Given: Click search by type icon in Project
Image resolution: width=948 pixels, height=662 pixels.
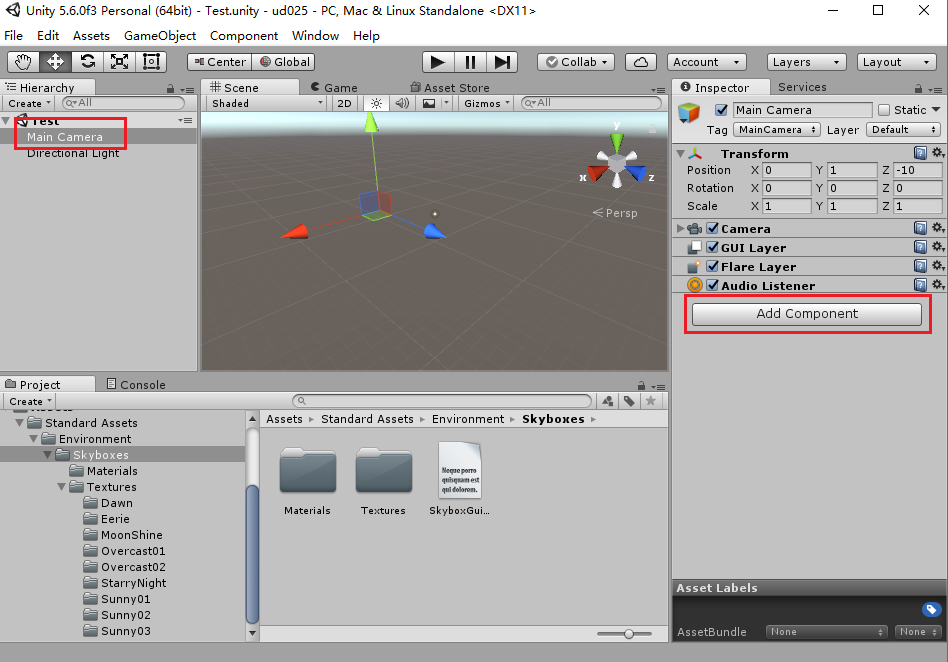Looking at the screenshot, I should 608,401.
